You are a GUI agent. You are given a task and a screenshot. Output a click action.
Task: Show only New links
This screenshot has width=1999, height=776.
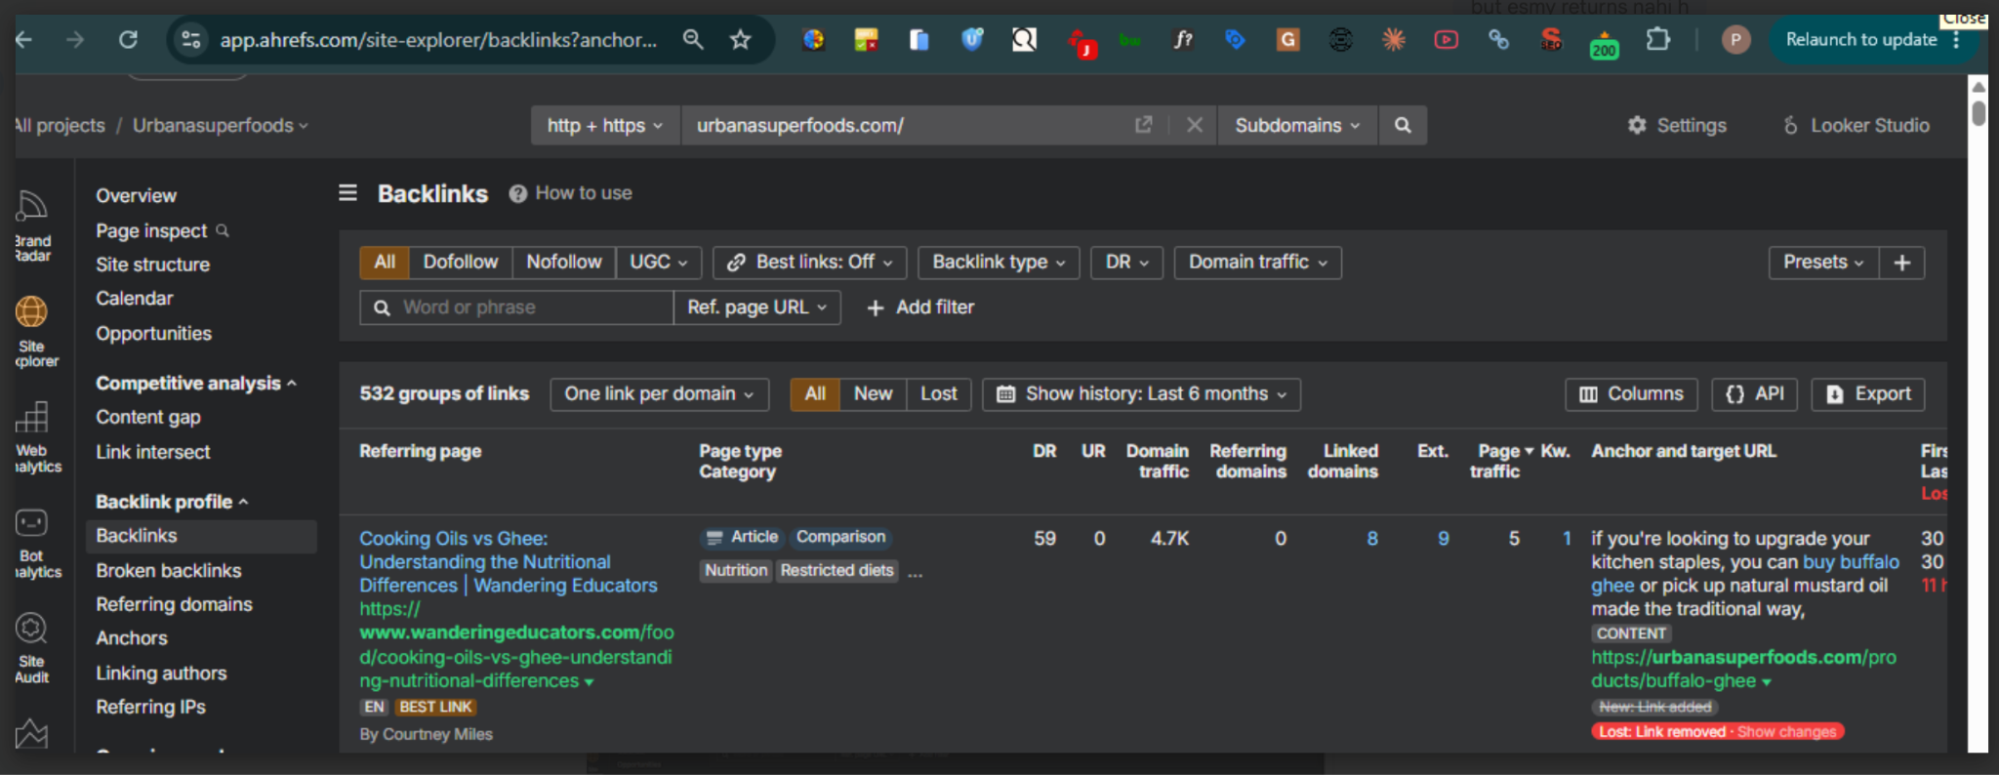click(873, 394)
